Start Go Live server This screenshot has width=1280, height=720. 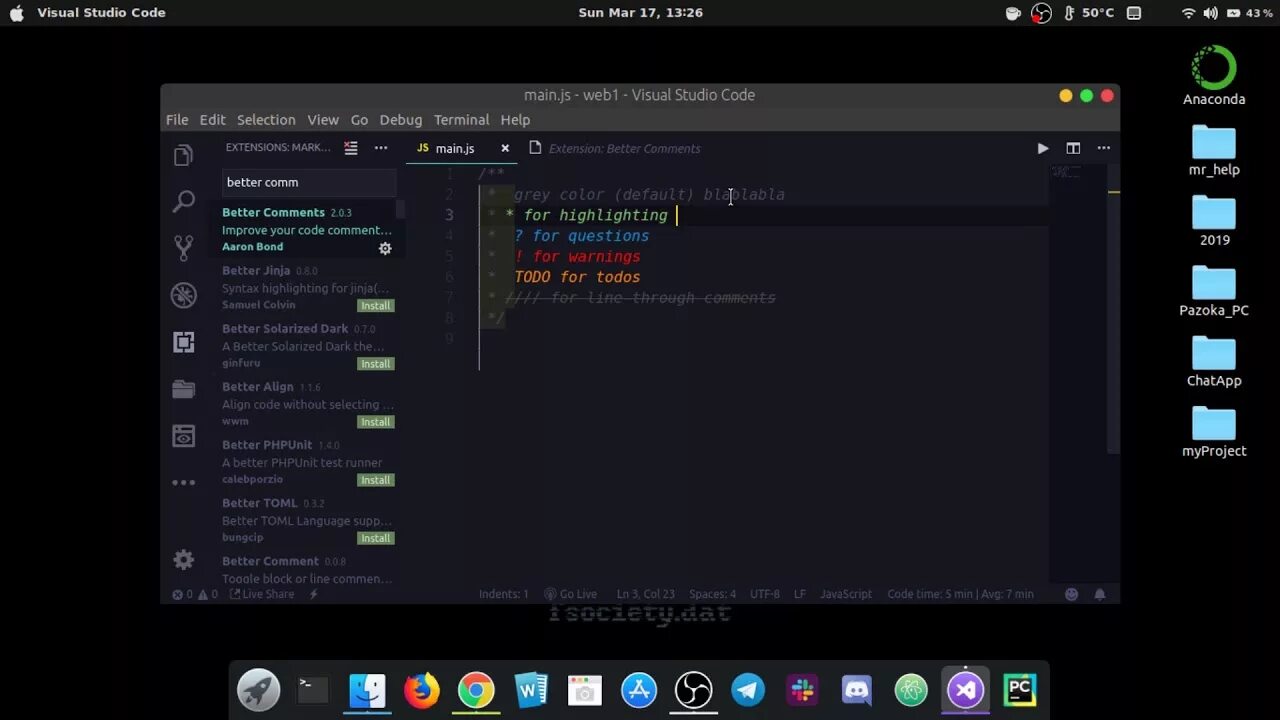pyautogui.click(x=571, y=594)
